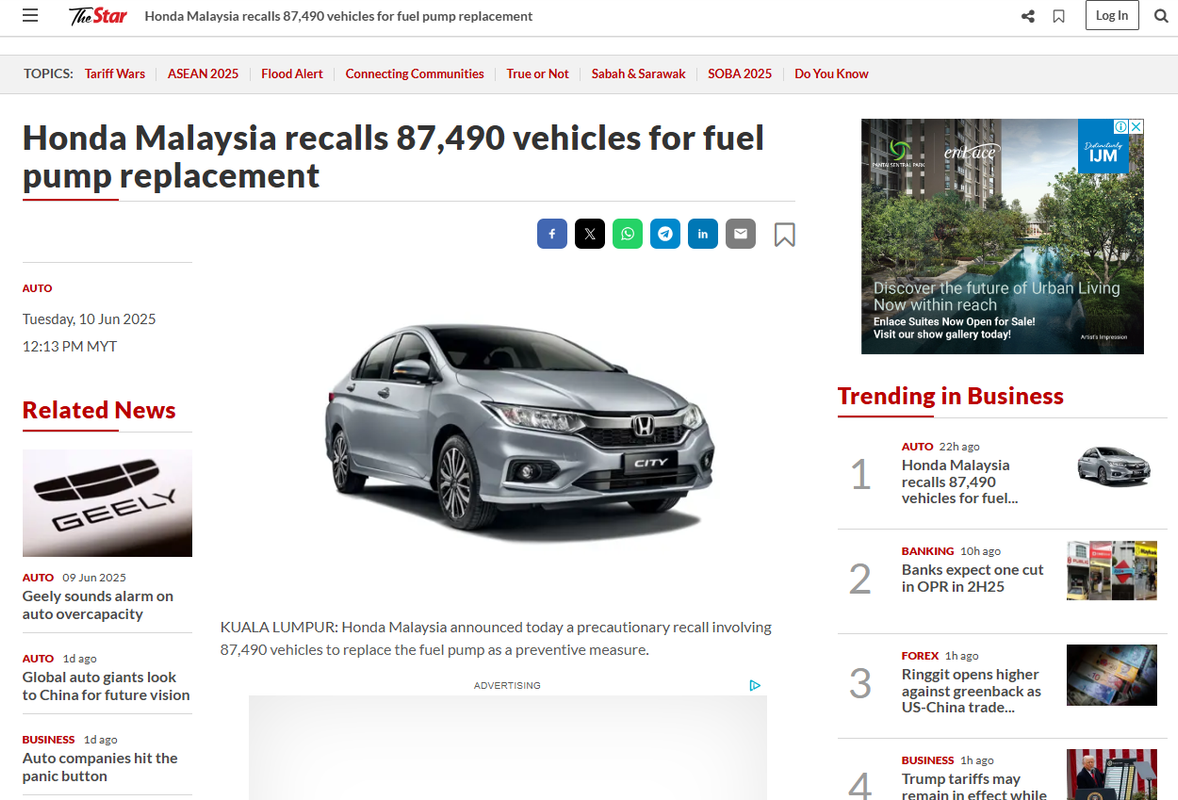This screenshot has height=800, width=1178.
Task: Open True or Not topic
Action: pos(537,74)
